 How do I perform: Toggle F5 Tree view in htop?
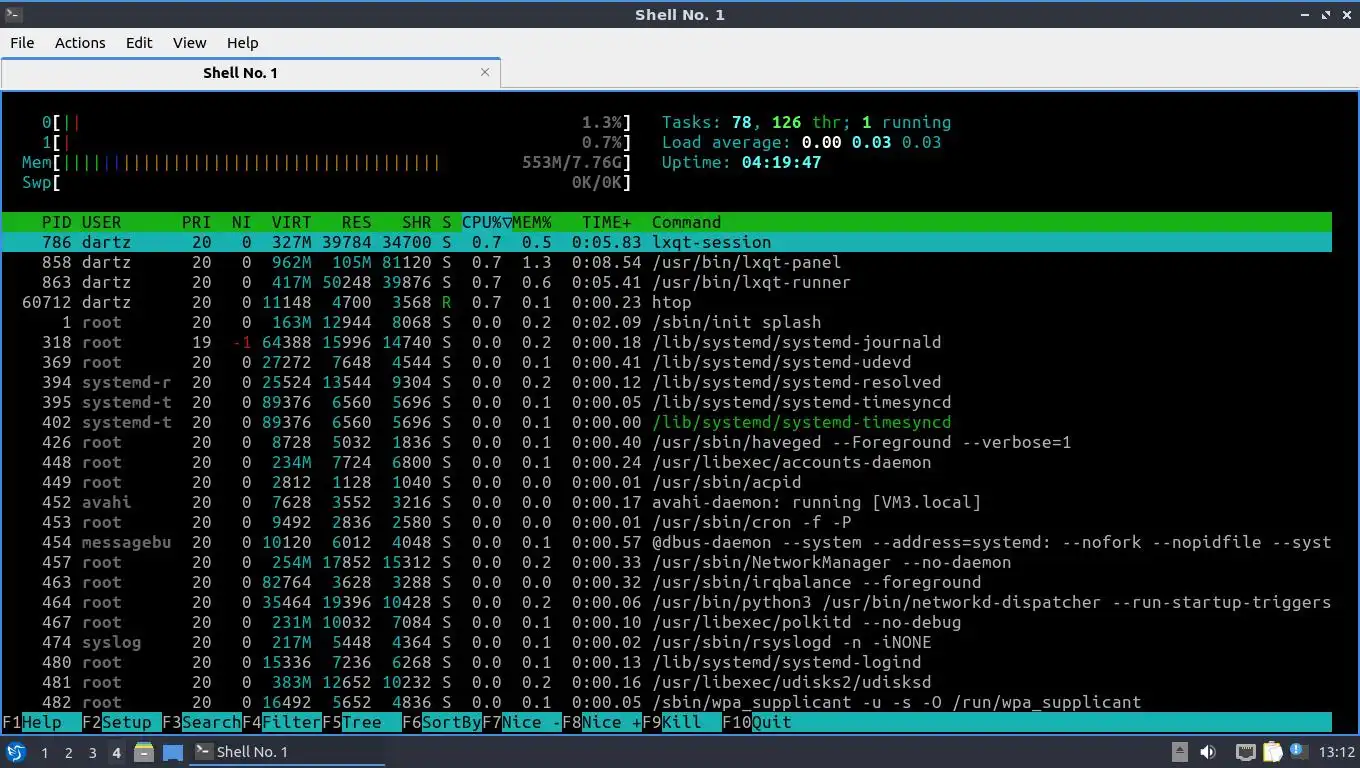click(361, 722)
